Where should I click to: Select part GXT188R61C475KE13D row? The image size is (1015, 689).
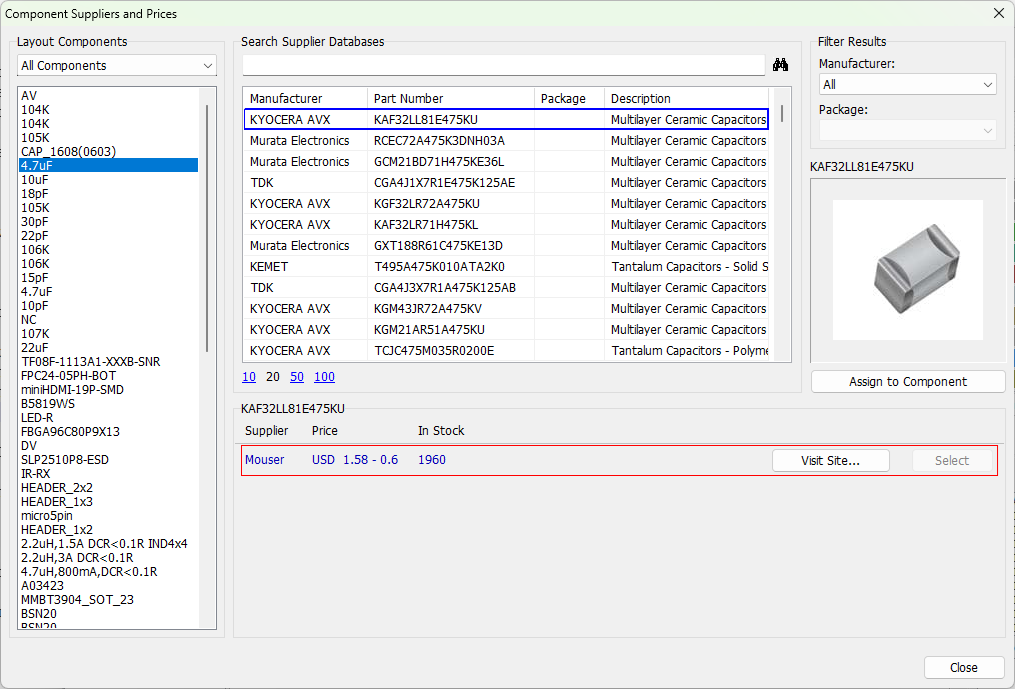point(506,245)
